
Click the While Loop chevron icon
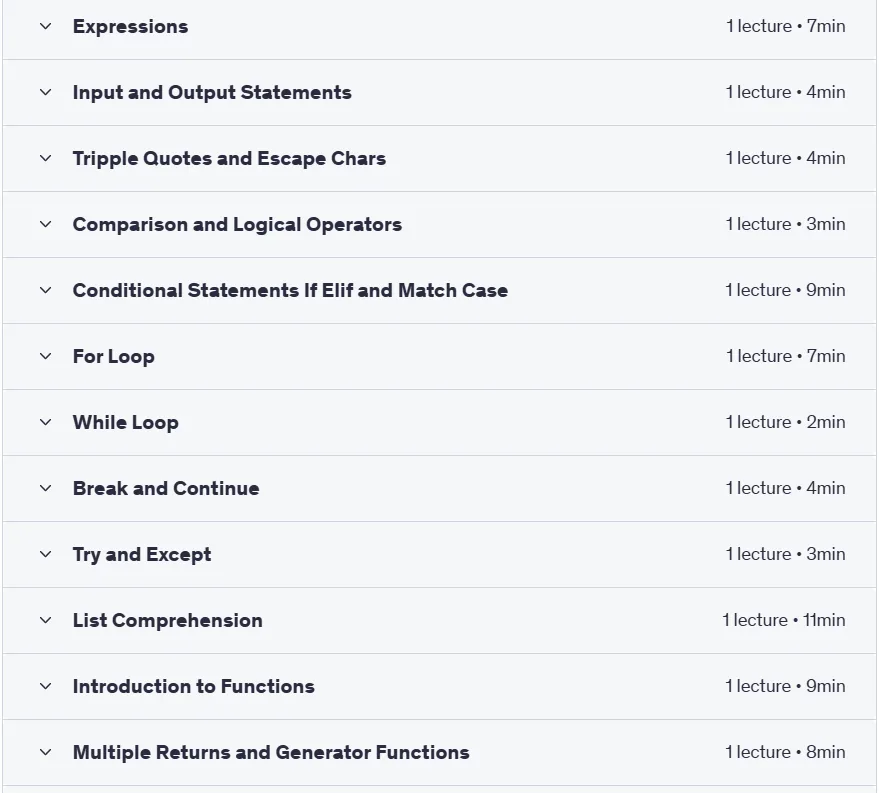(46, 423)
